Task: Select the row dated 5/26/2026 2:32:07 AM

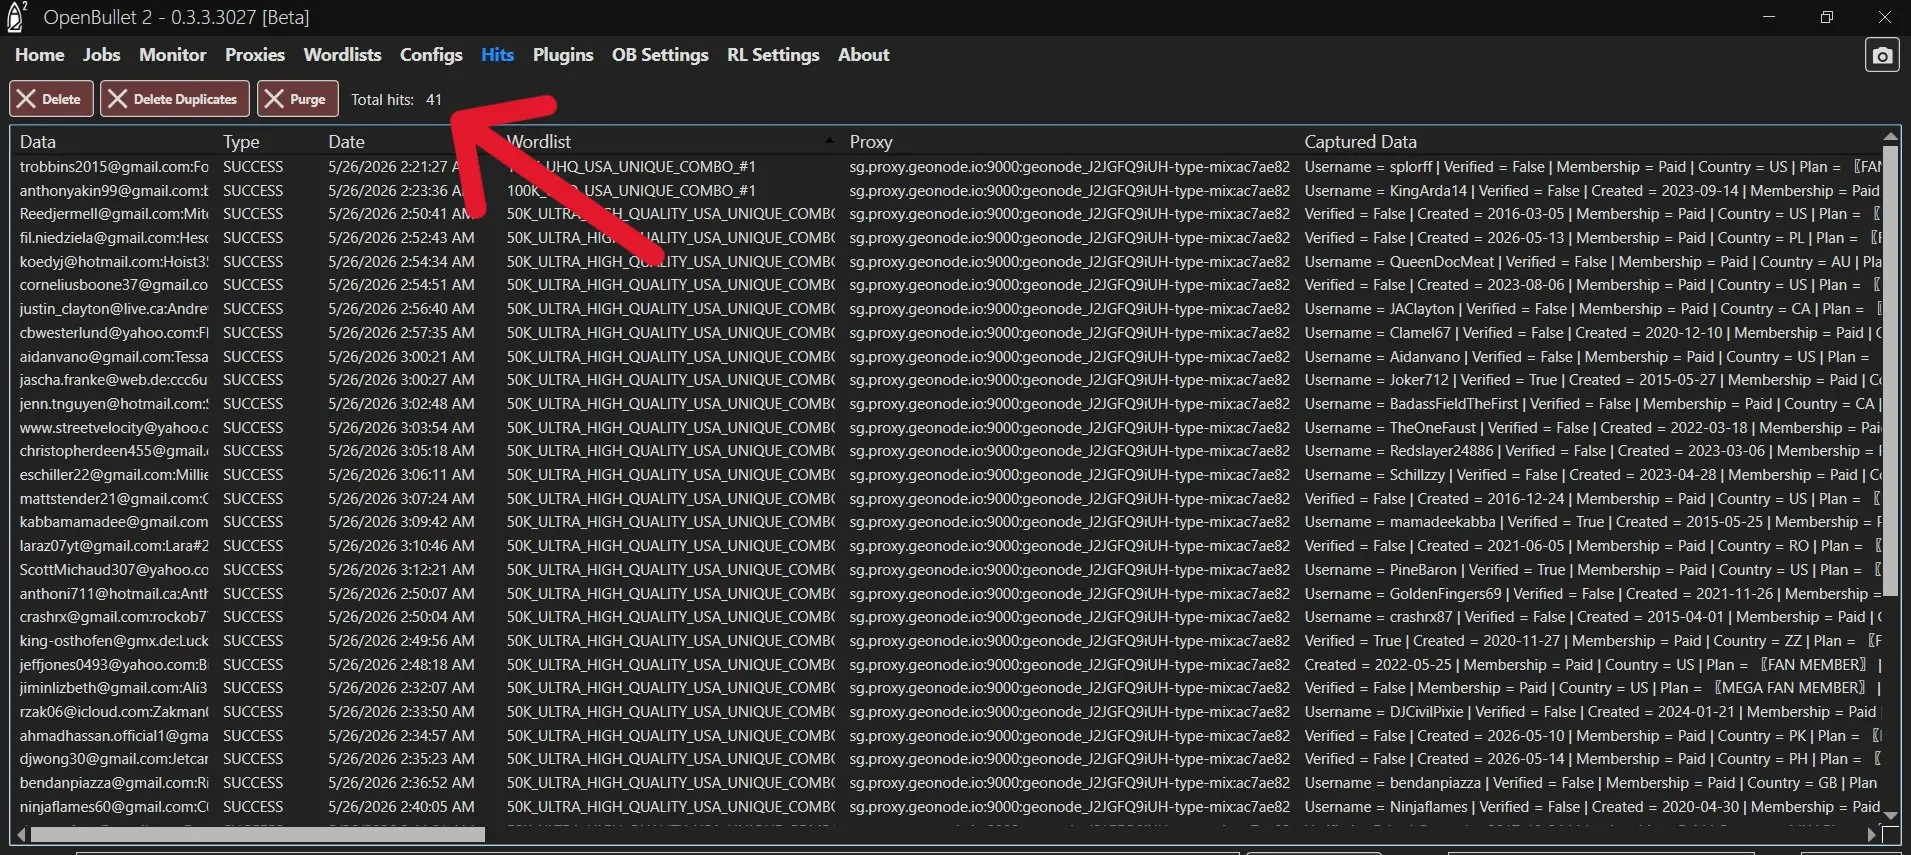Action: pyautogui.click(x=947, y=688)
